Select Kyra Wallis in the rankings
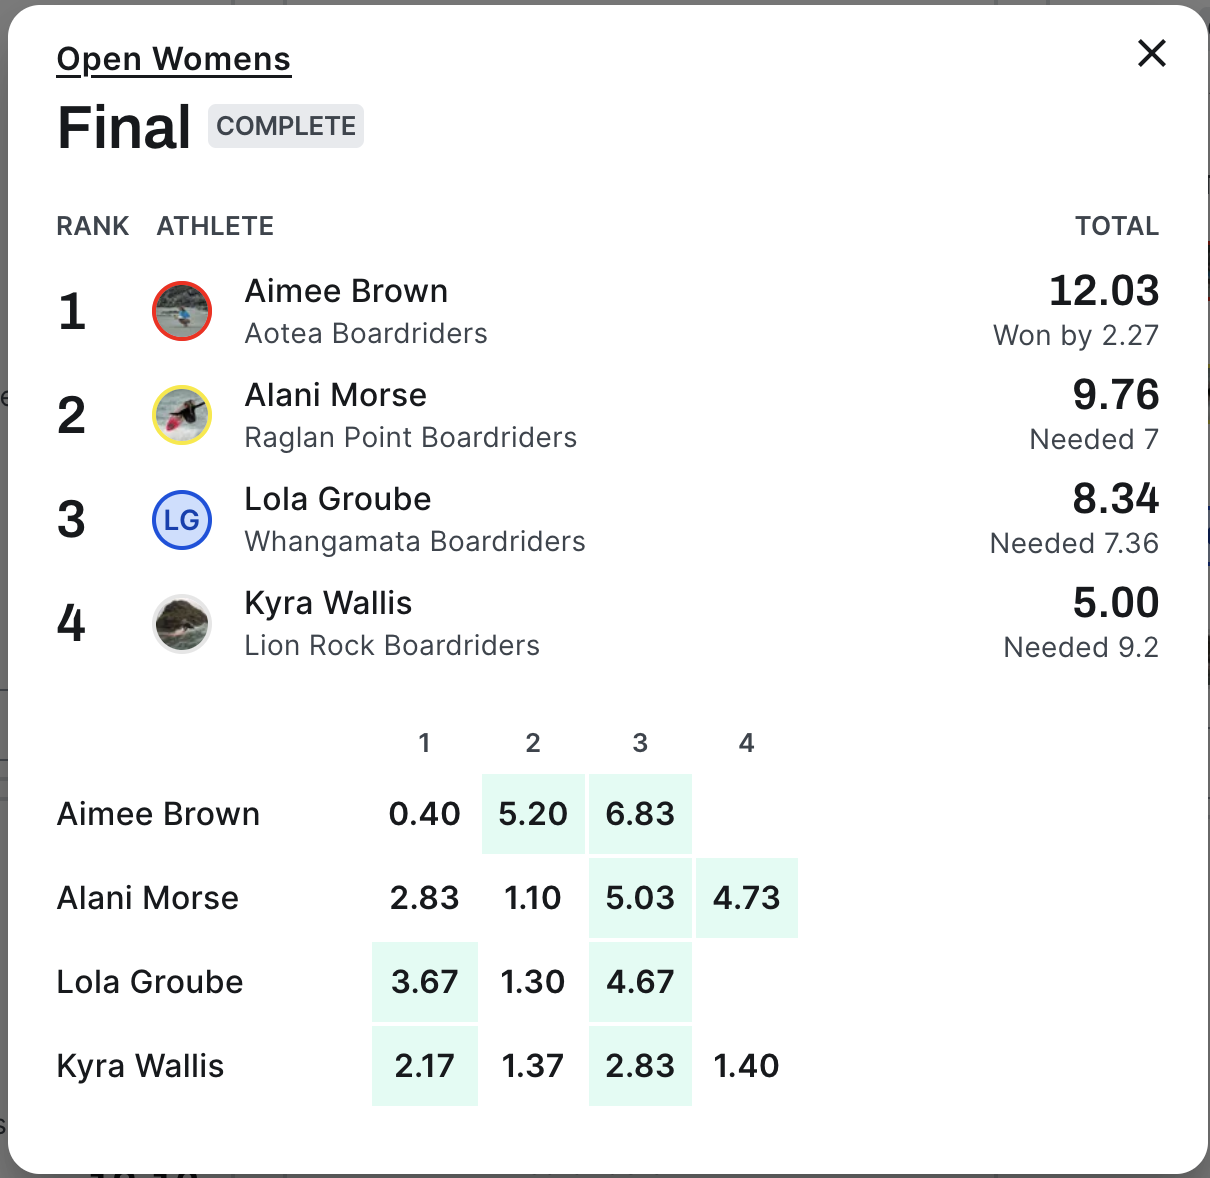 pos(328,603)
